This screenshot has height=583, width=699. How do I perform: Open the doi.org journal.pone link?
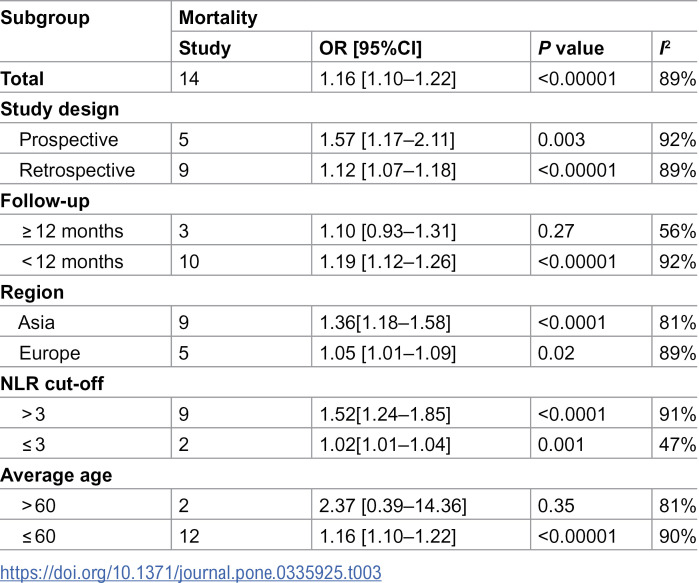point(190,572)
